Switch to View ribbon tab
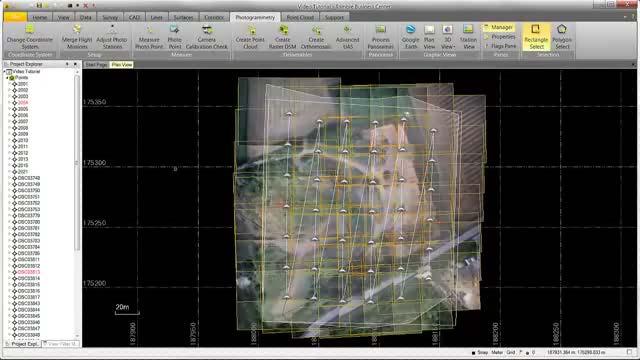The height and width of the screenshot is (360, 640). [64, 18]
